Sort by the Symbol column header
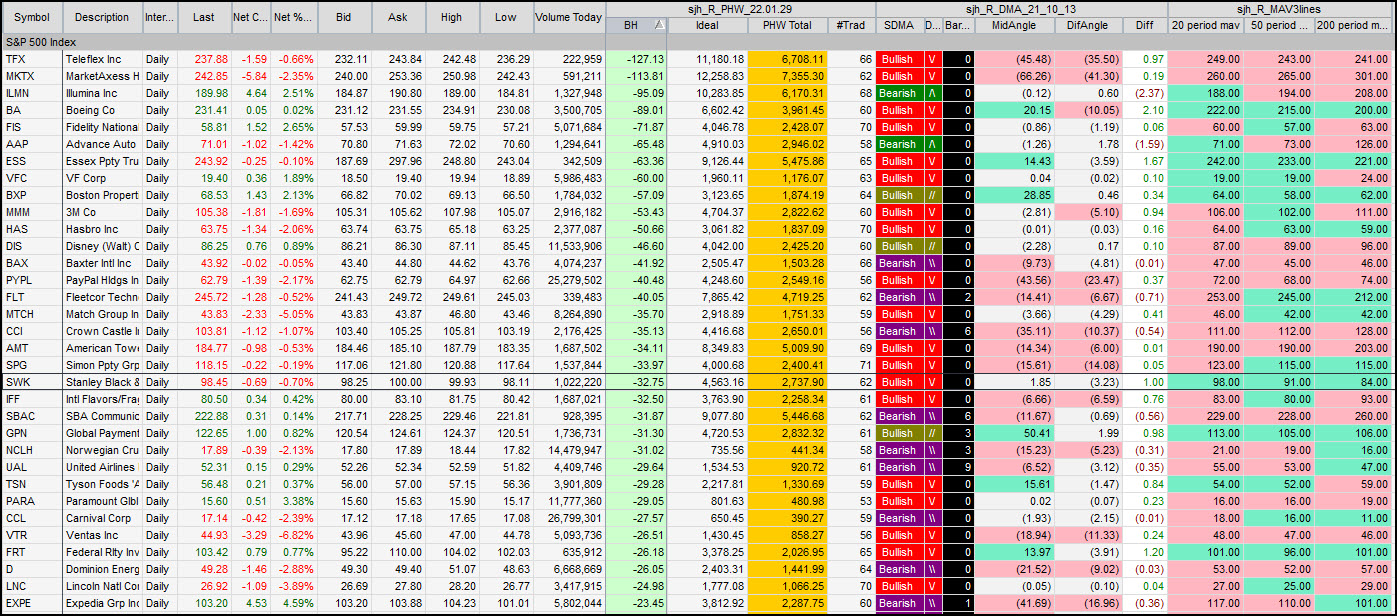Image resolution: width=1397 pixels, height=616 pixels. [x=33, y=17]
